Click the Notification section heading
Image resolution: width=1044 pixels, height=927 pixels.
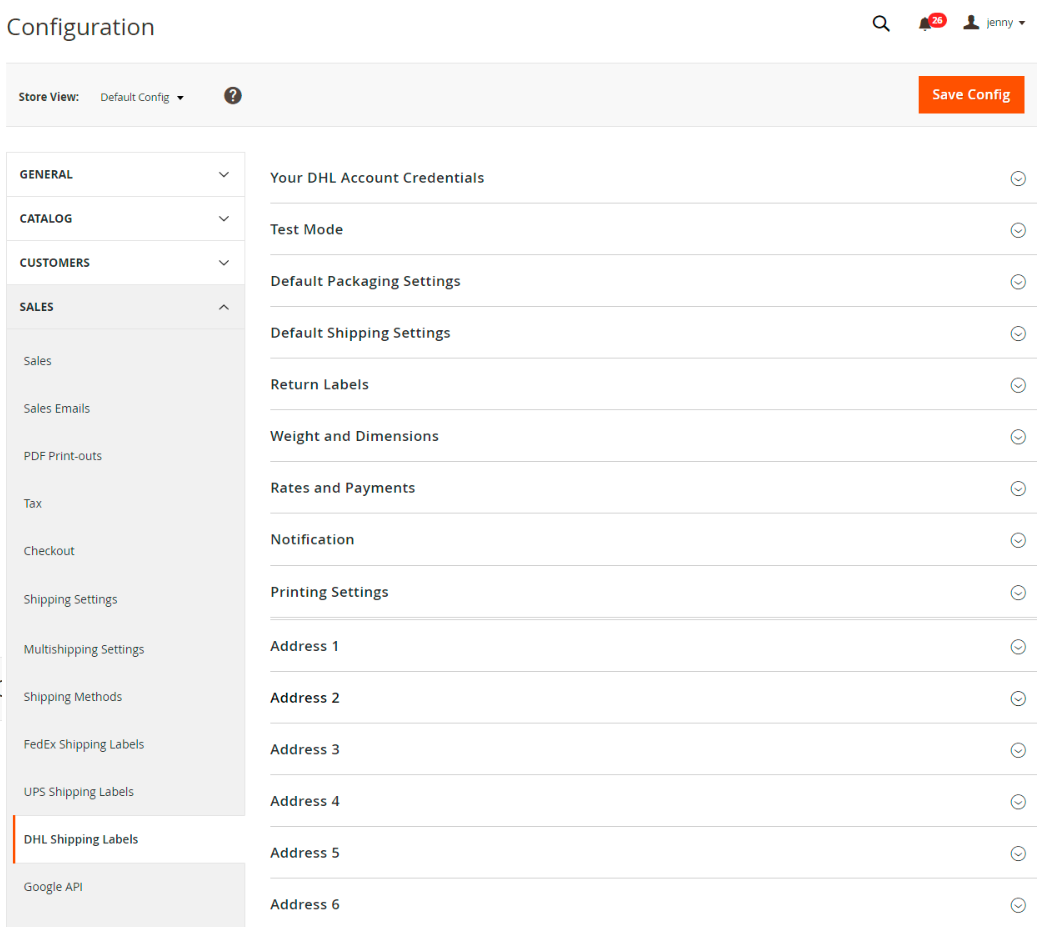(x=312, y=539)
